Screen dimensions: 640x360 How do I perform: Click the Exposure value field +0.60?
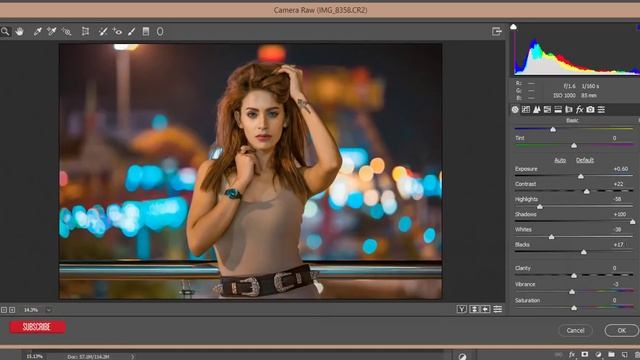tap(620, 169)
